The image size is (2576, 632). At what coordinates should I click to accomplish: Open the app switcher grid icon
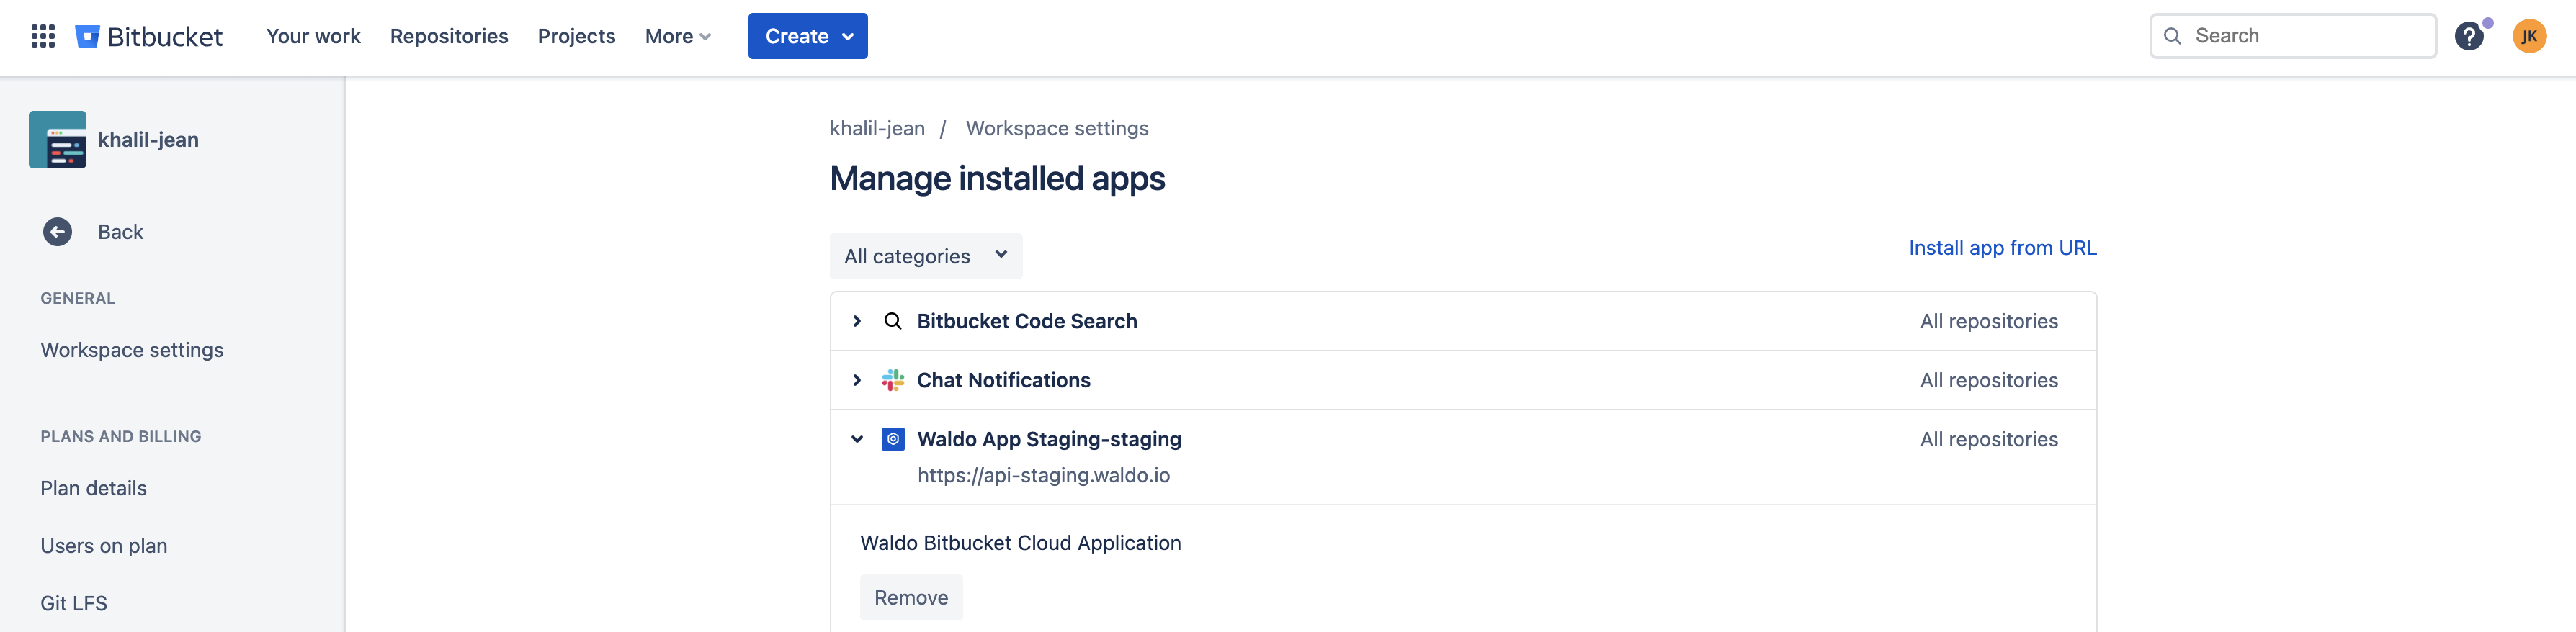[x=43, y=37]
